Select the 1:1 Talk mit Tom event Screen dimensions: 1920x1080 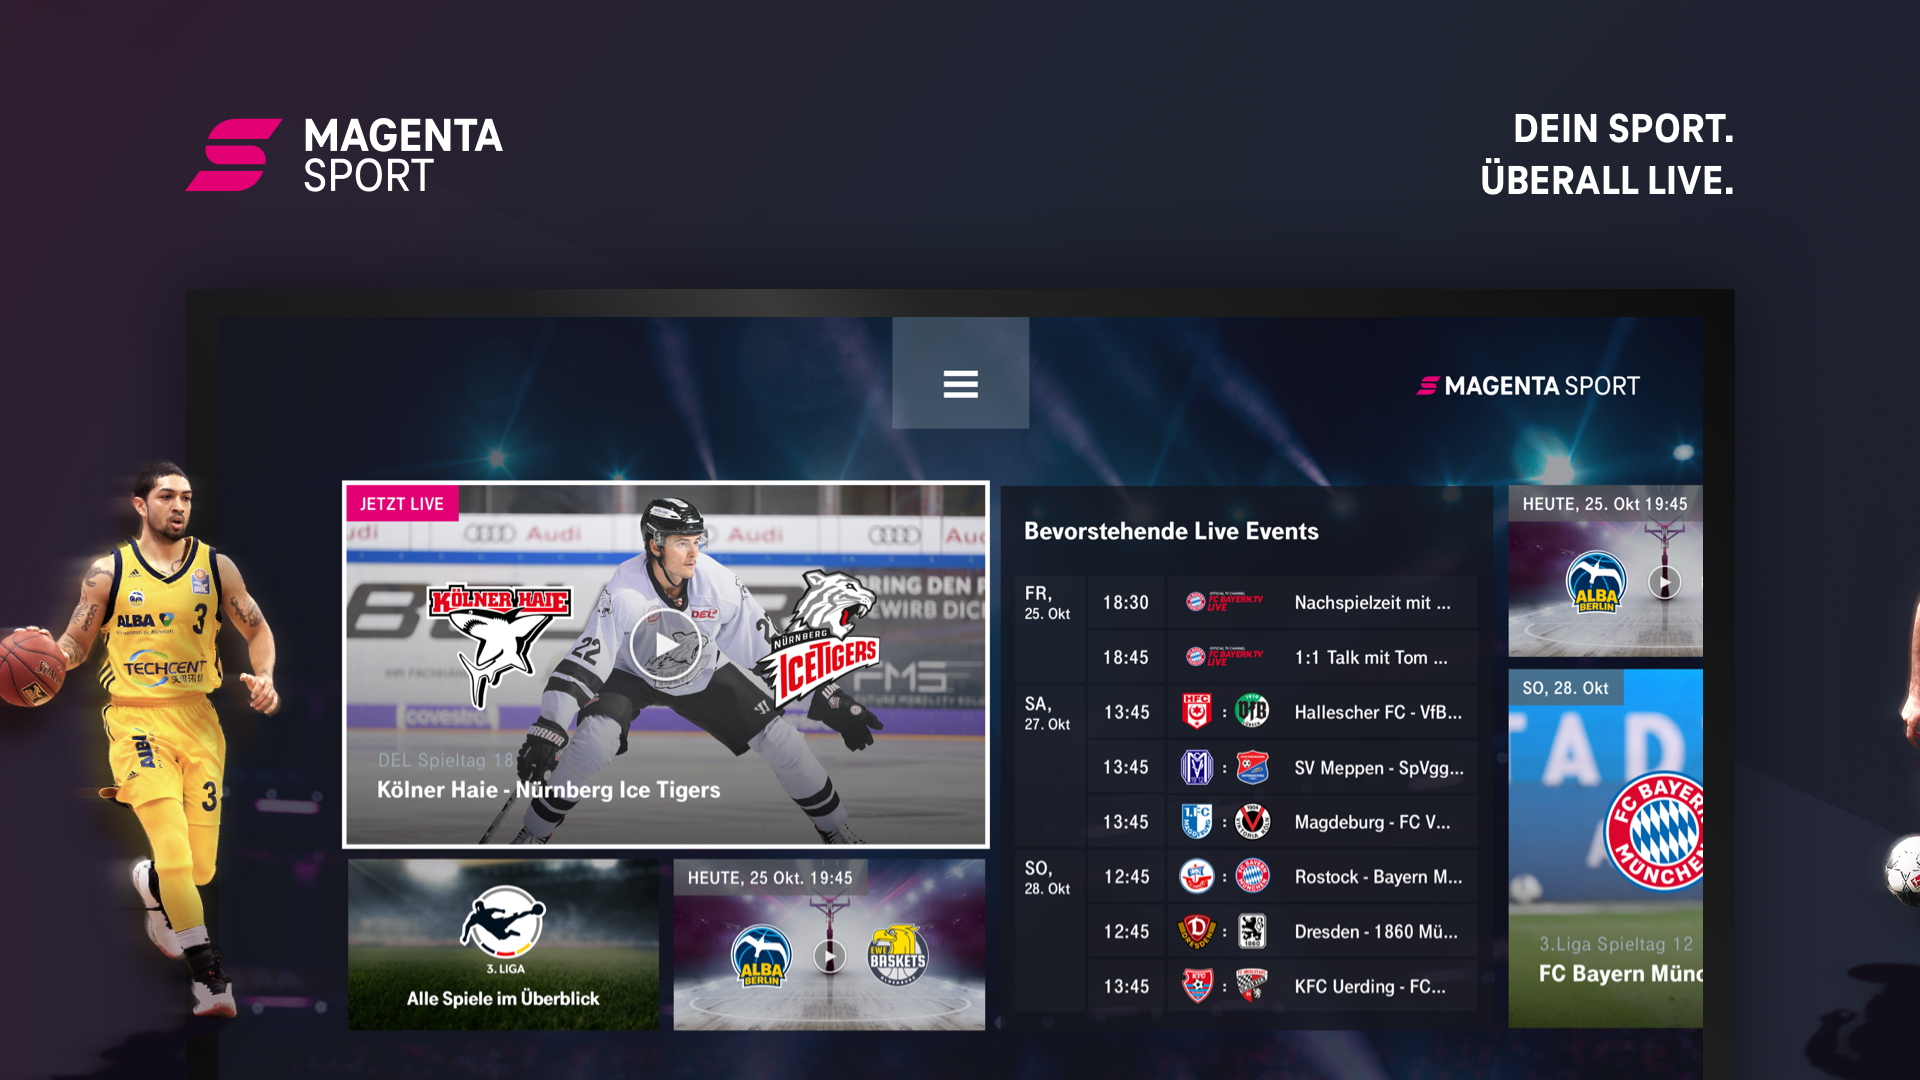[1282, 657]
